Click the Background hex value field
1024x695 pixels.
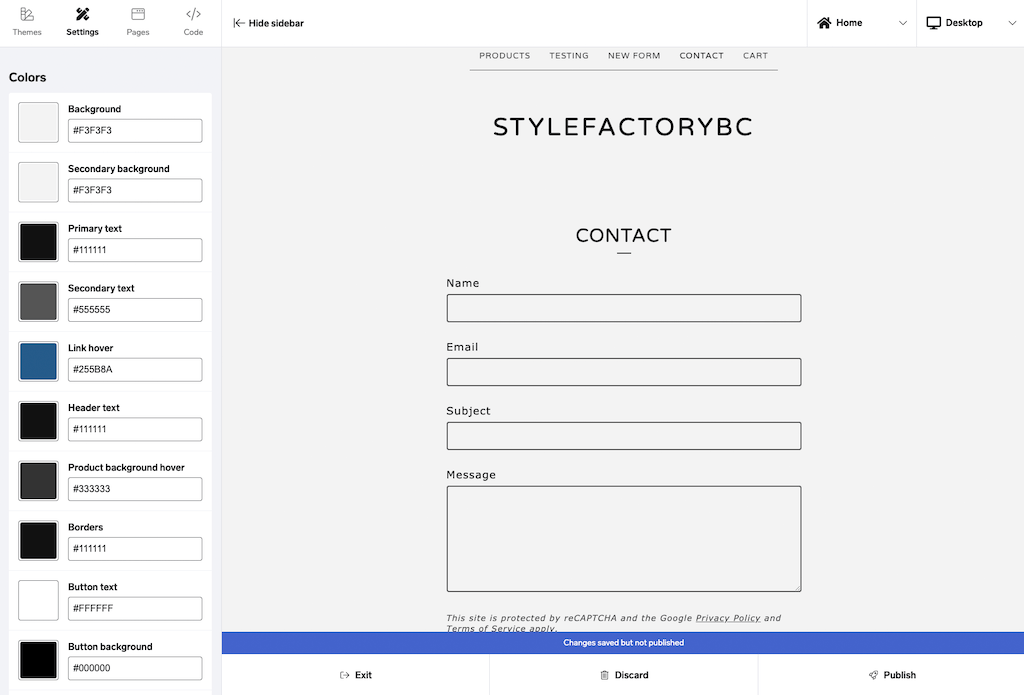pyautogui.click(x=135, y=131)
